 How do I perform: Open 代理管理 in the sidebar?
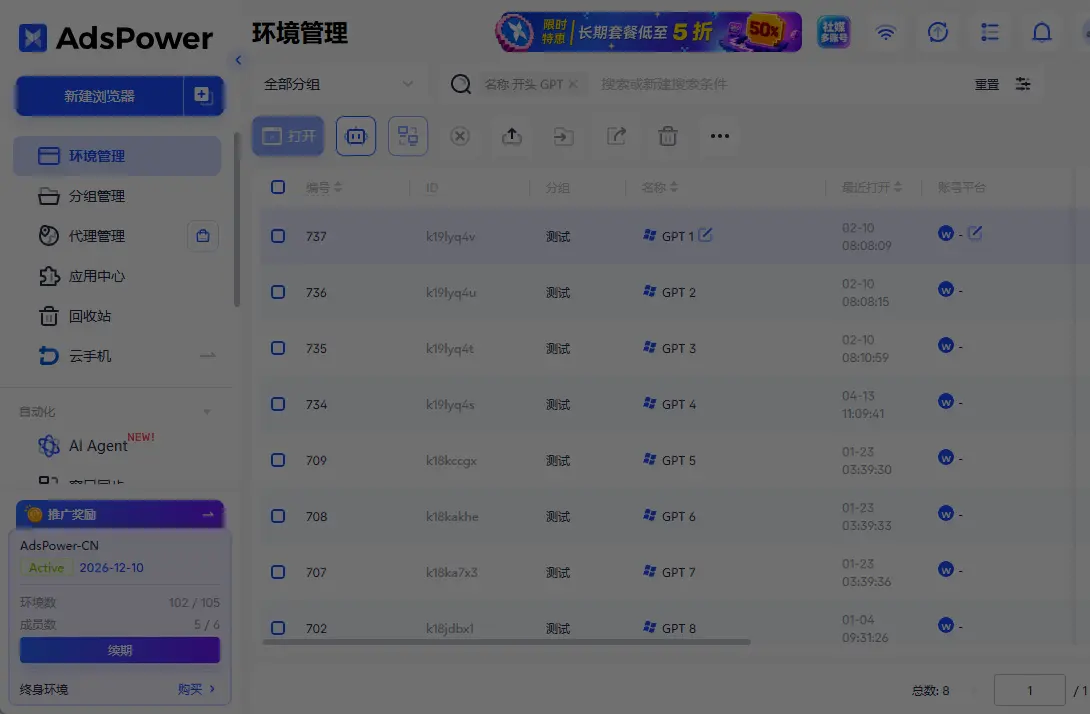pos(97,236)
